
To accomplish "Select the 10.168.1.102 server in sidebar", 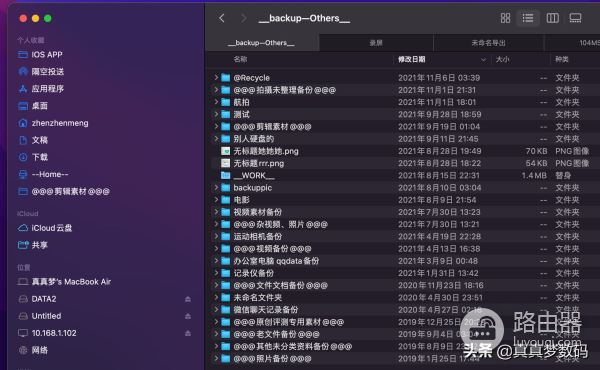I will point(54,333).
